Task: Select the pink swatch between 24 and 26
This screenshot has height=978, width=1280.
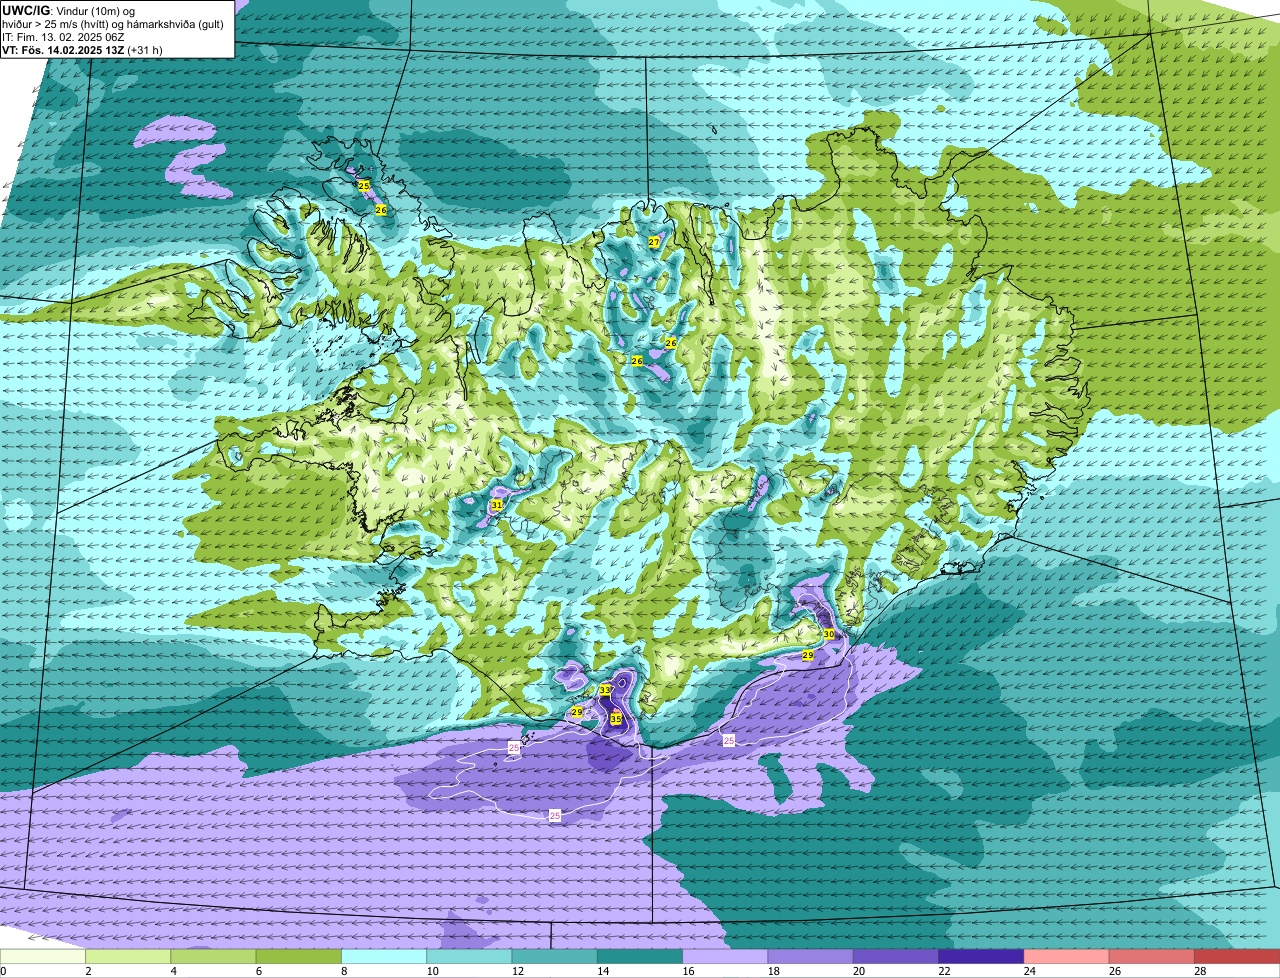Action: pos(1066,956)
